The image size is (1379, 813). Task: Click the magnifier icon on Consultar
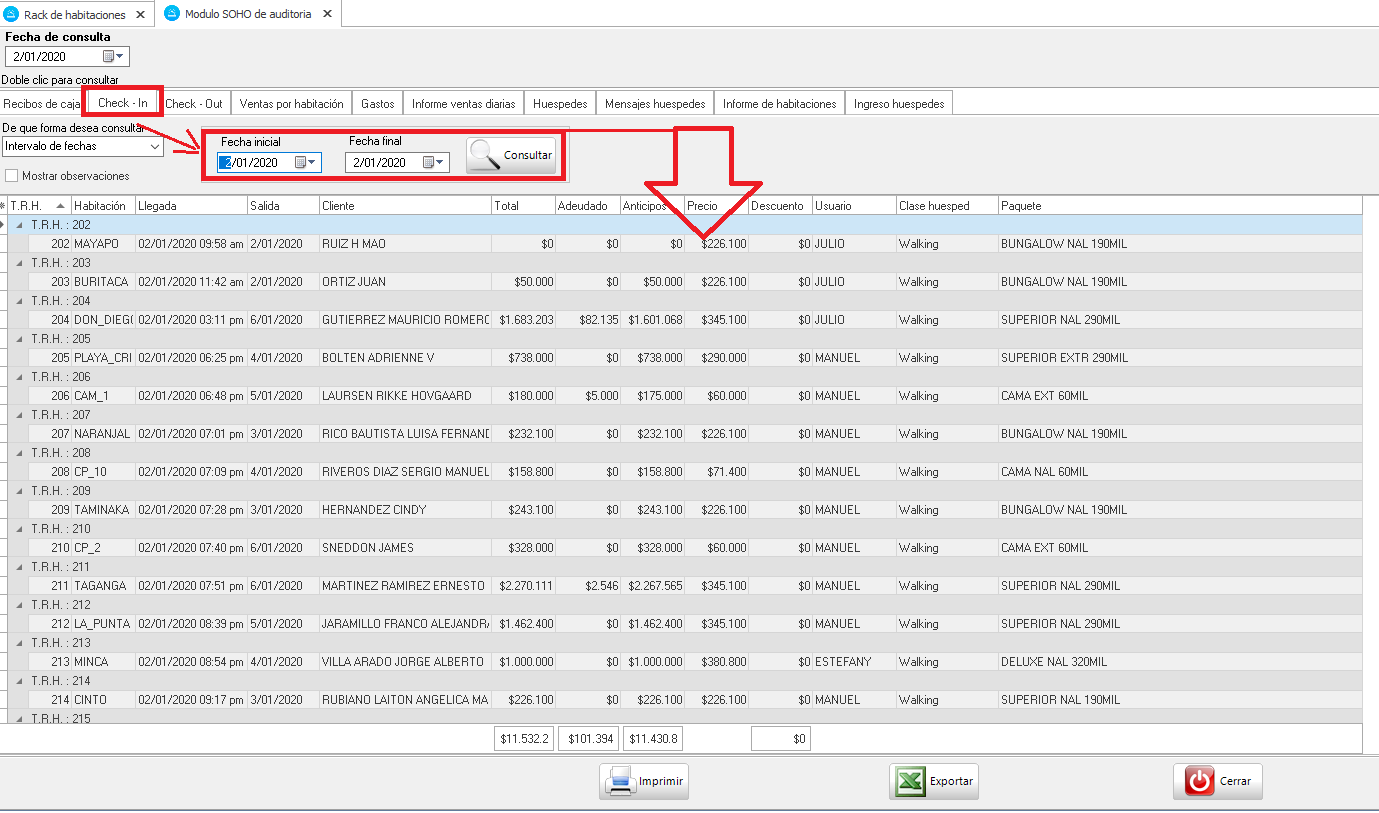[x=485, y=155]
